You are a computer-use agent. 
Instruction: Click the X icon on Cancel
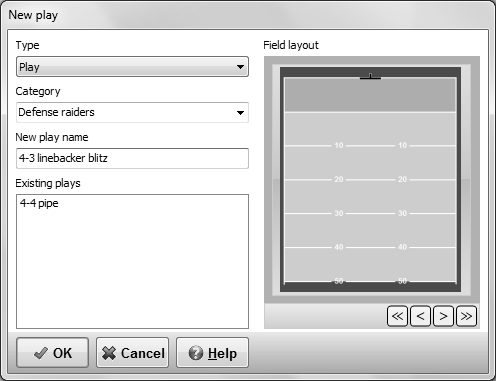point(109,353)
